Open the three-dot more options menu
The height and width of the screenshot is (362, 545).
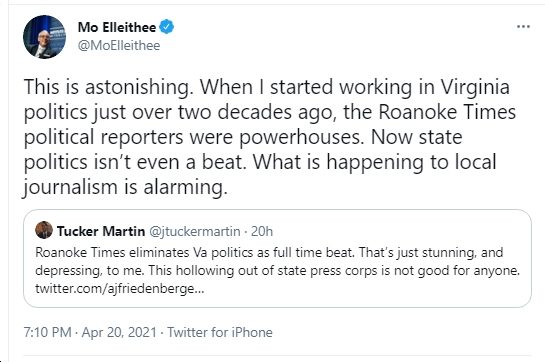tap(523, 27)
